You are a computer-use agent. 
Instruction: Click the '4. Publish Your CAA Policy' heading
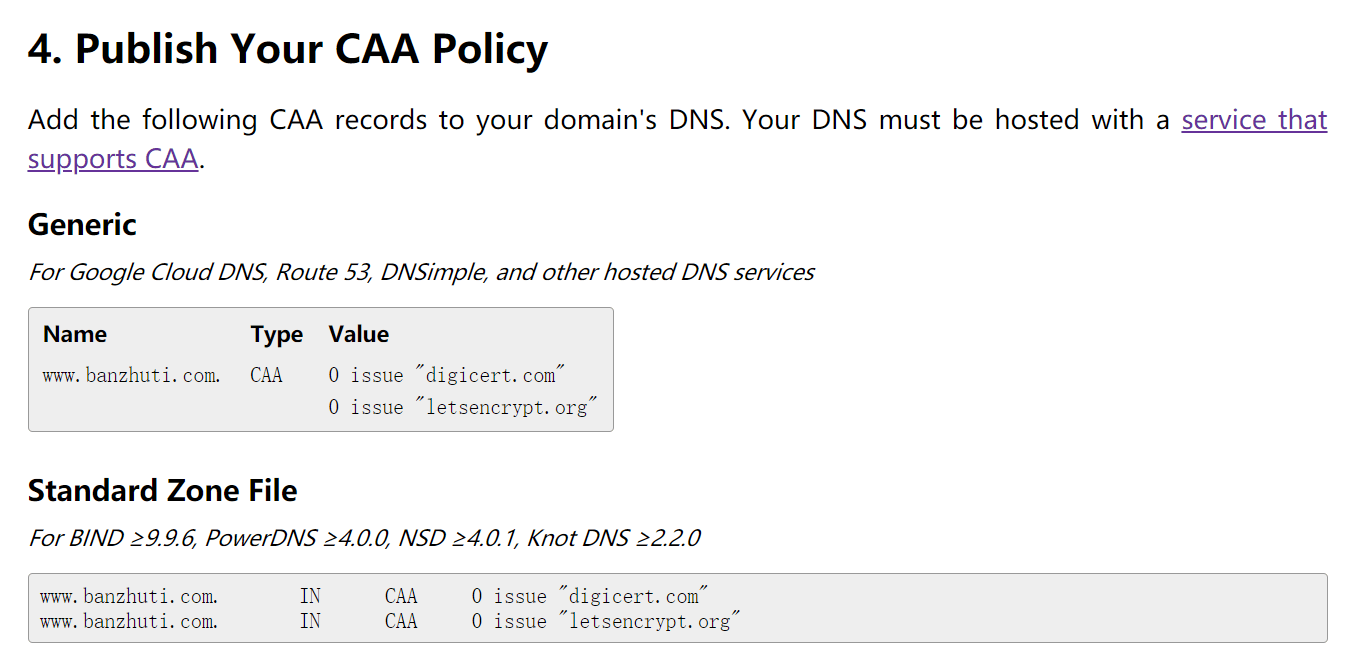[288, 49]
